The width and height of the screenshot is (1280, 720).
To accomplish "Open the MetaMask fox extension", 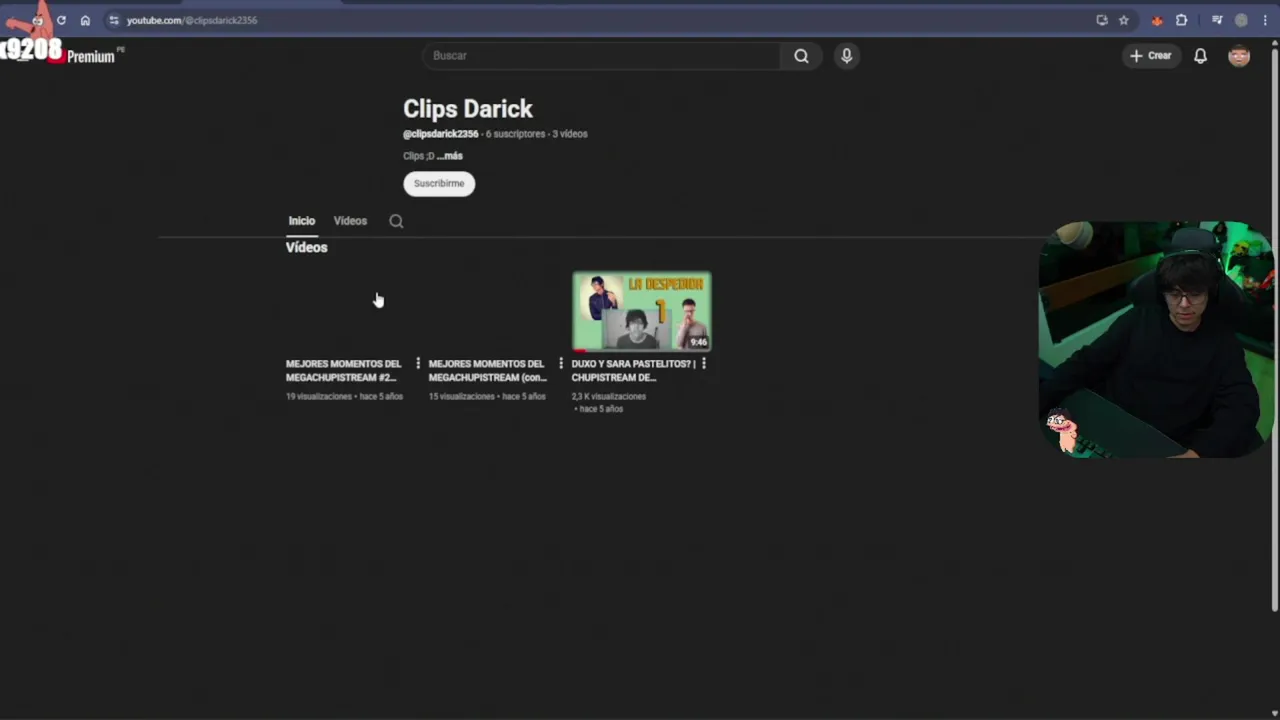I will (x=1157, y=20).
